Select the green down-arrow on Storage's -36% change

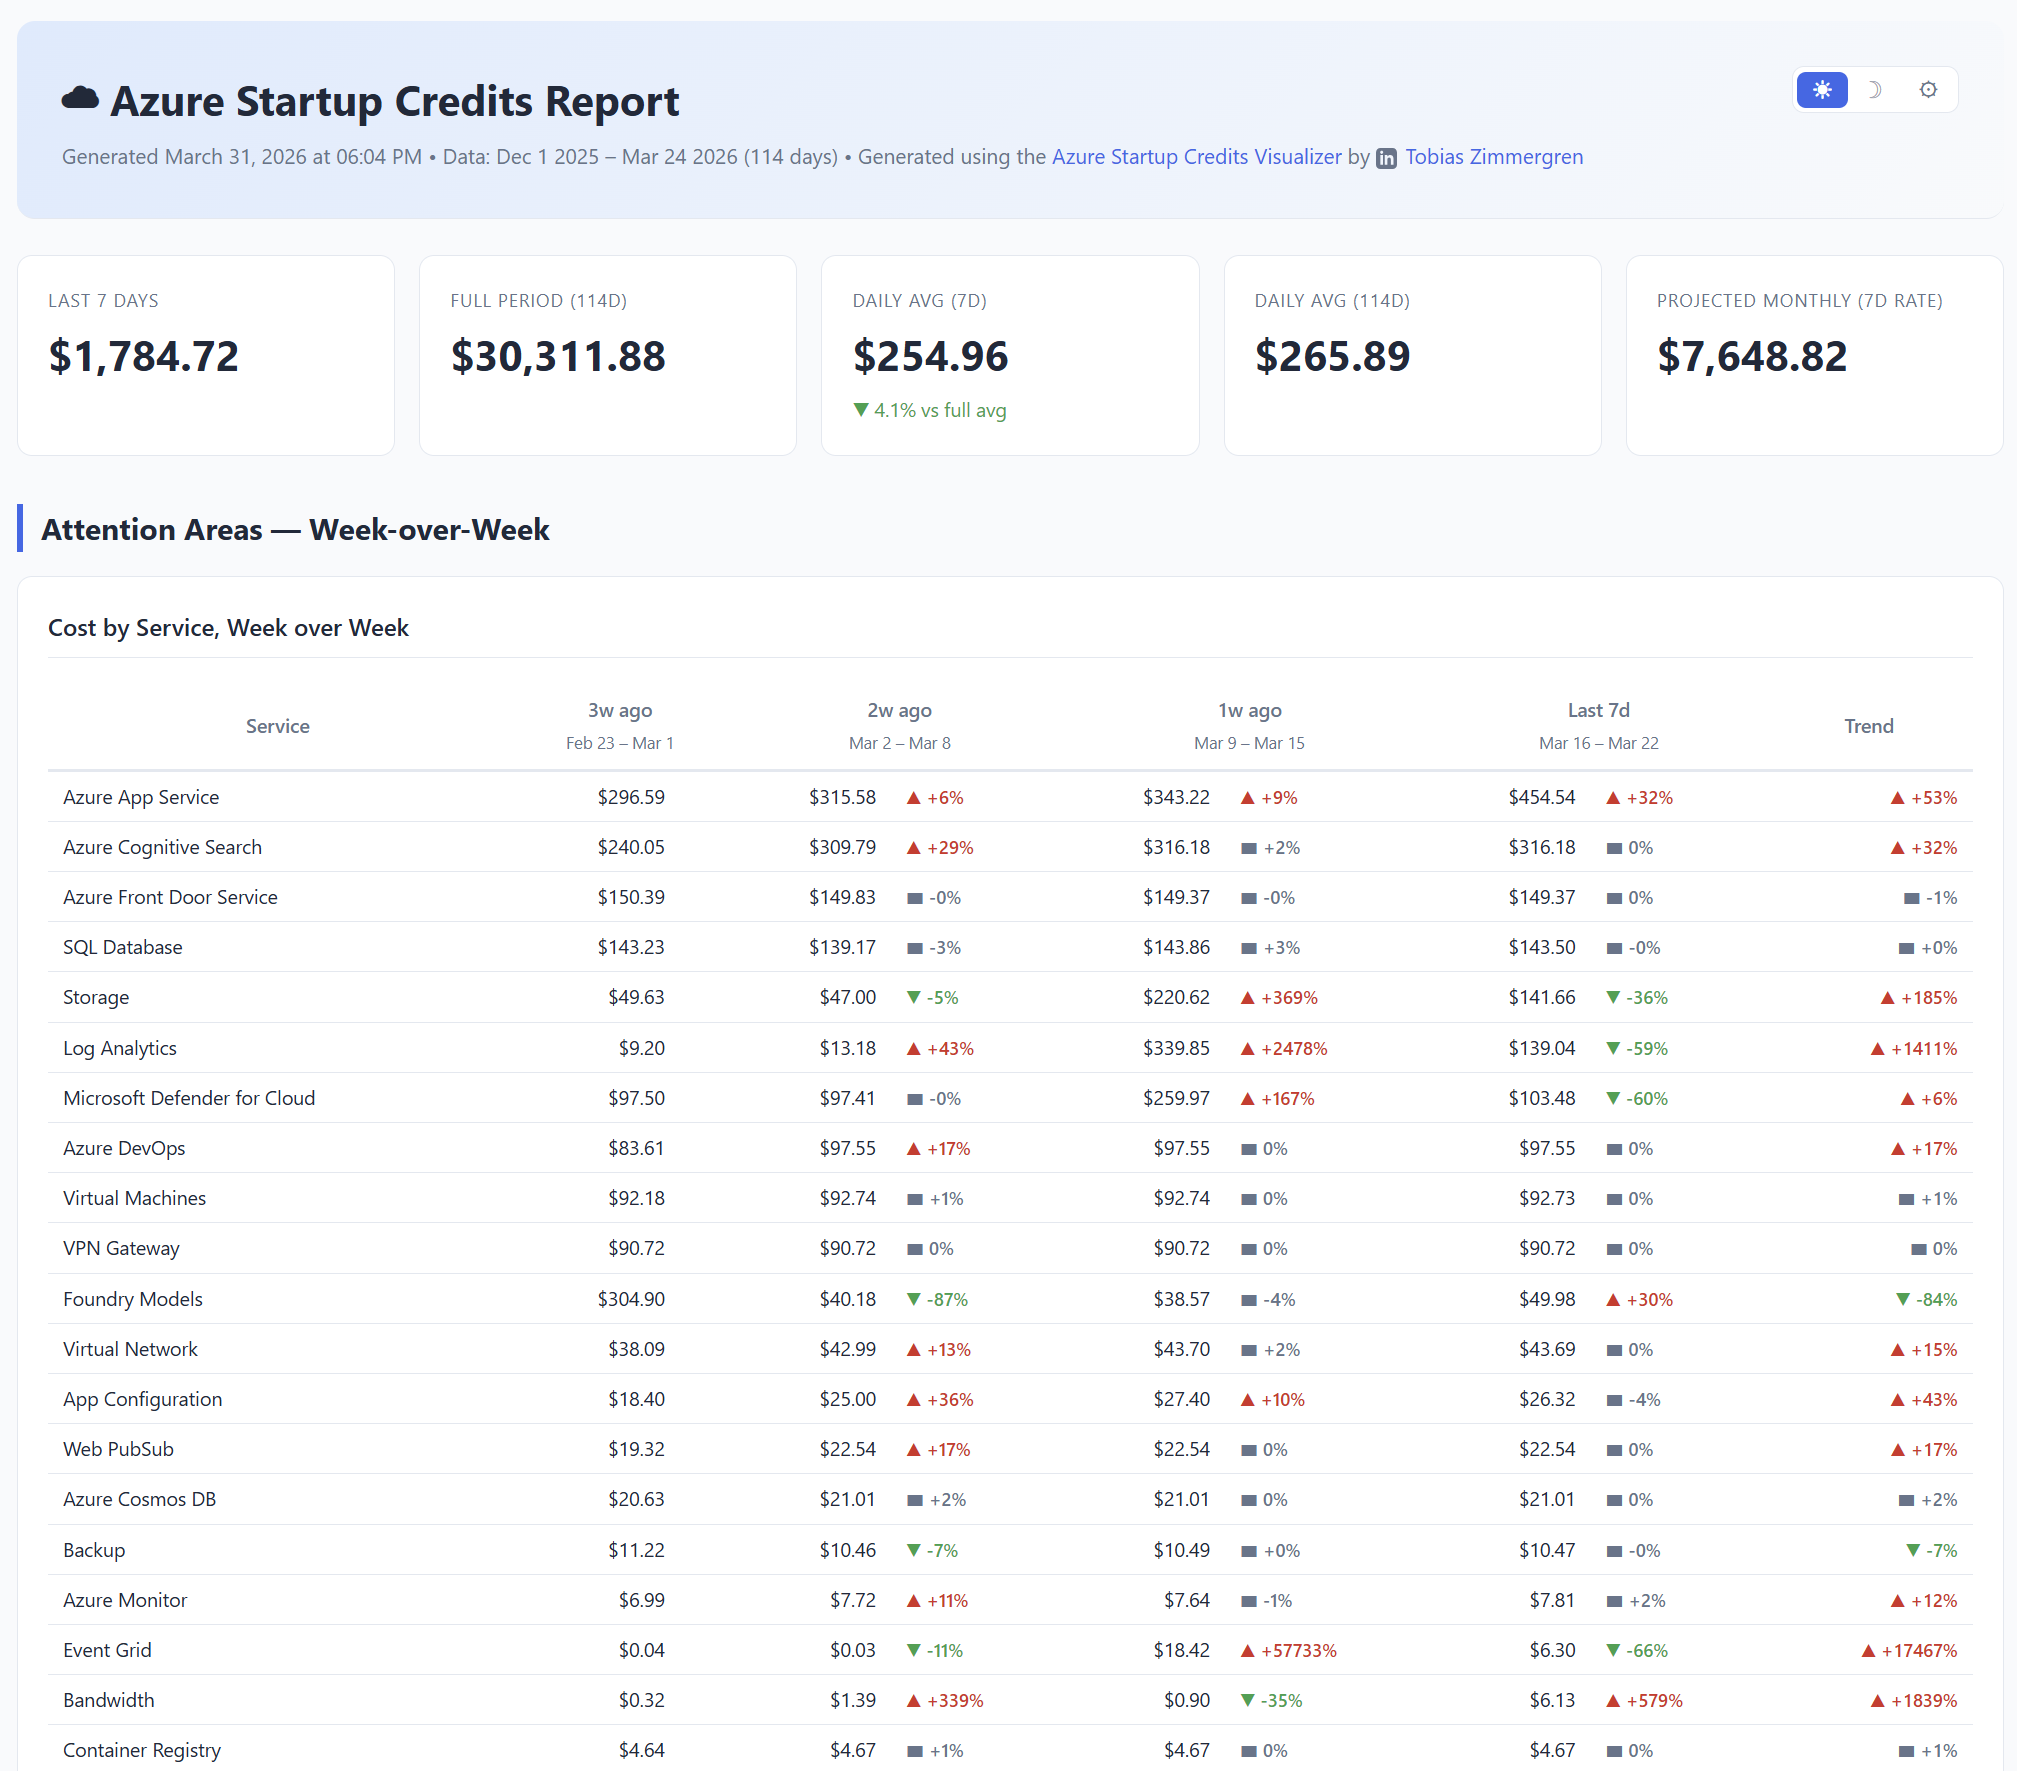1611,997
